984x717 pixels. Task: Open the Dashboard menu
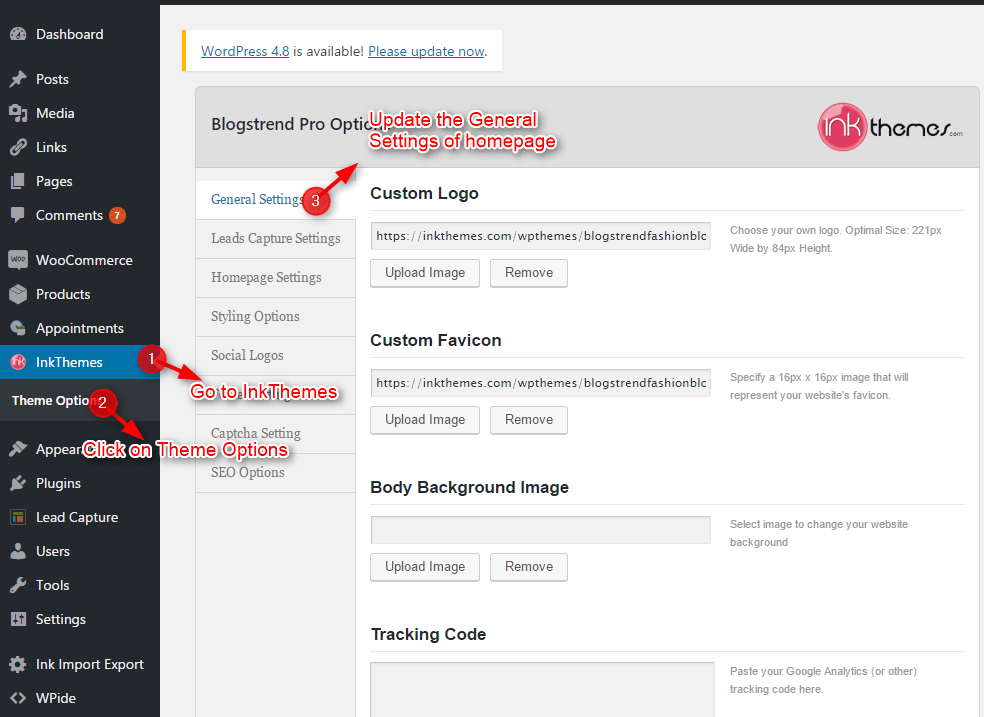[x=80, y=34]
